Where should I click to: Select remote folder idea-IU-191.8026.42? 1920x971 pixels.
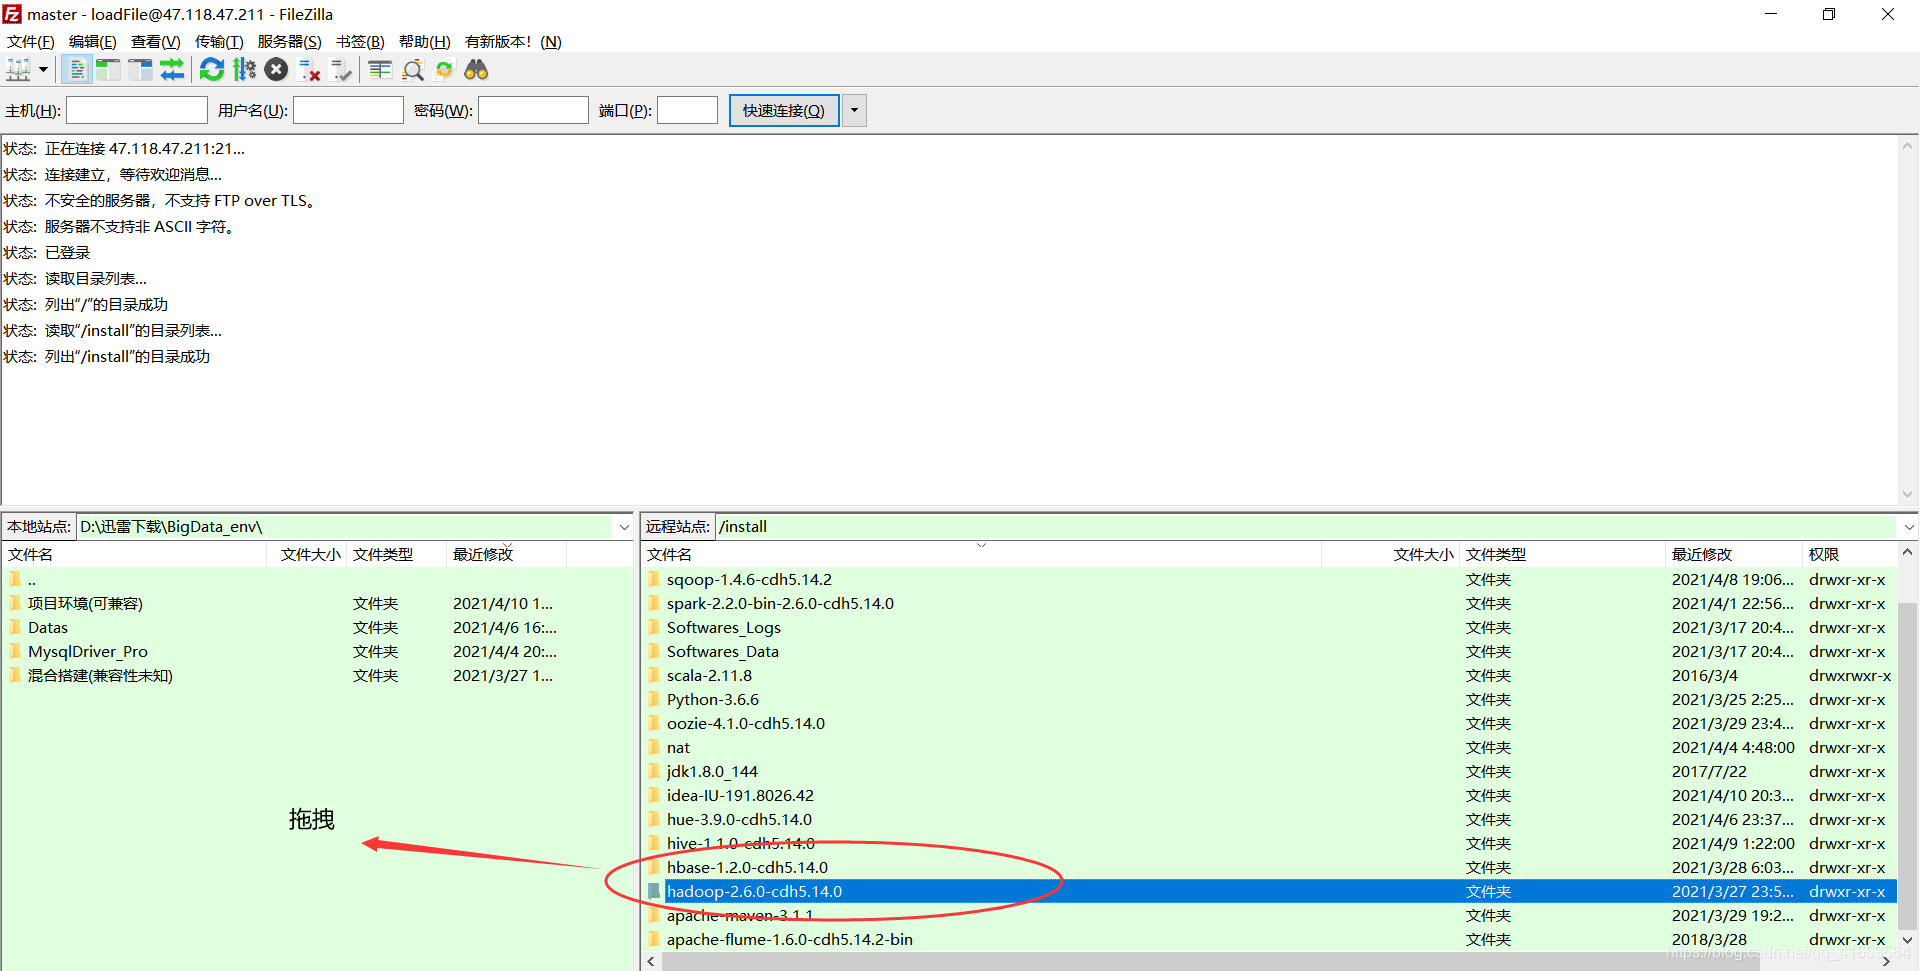point(1269,796)
